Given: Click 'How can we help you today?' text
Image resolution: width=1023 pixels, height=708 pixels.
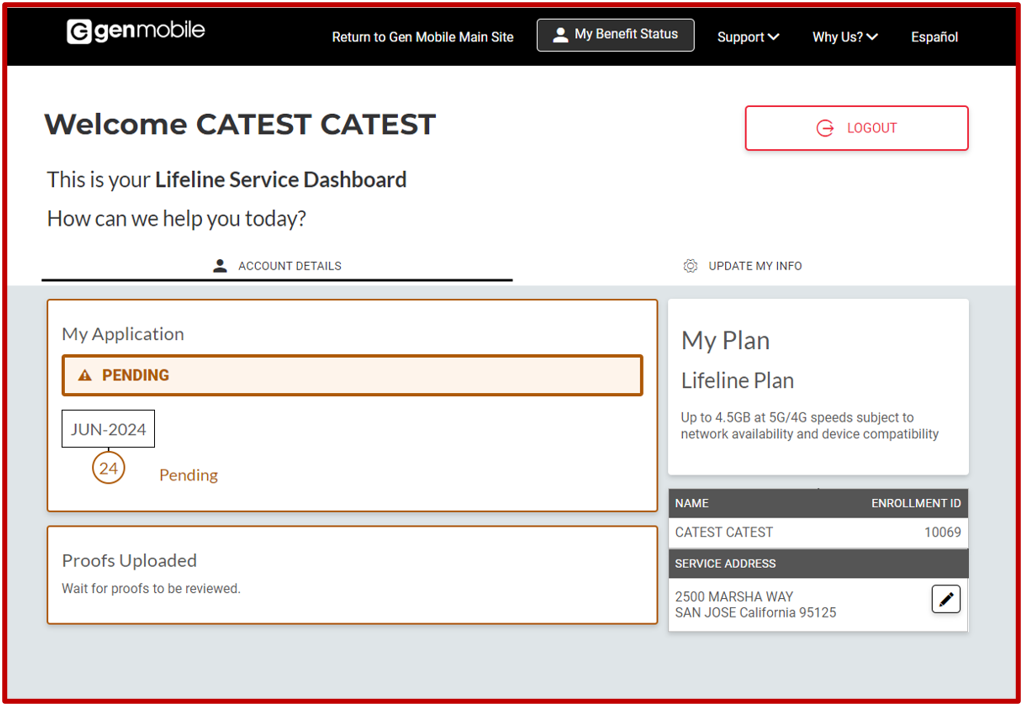Looking at the screenshot, I should (x=176, y=219).
